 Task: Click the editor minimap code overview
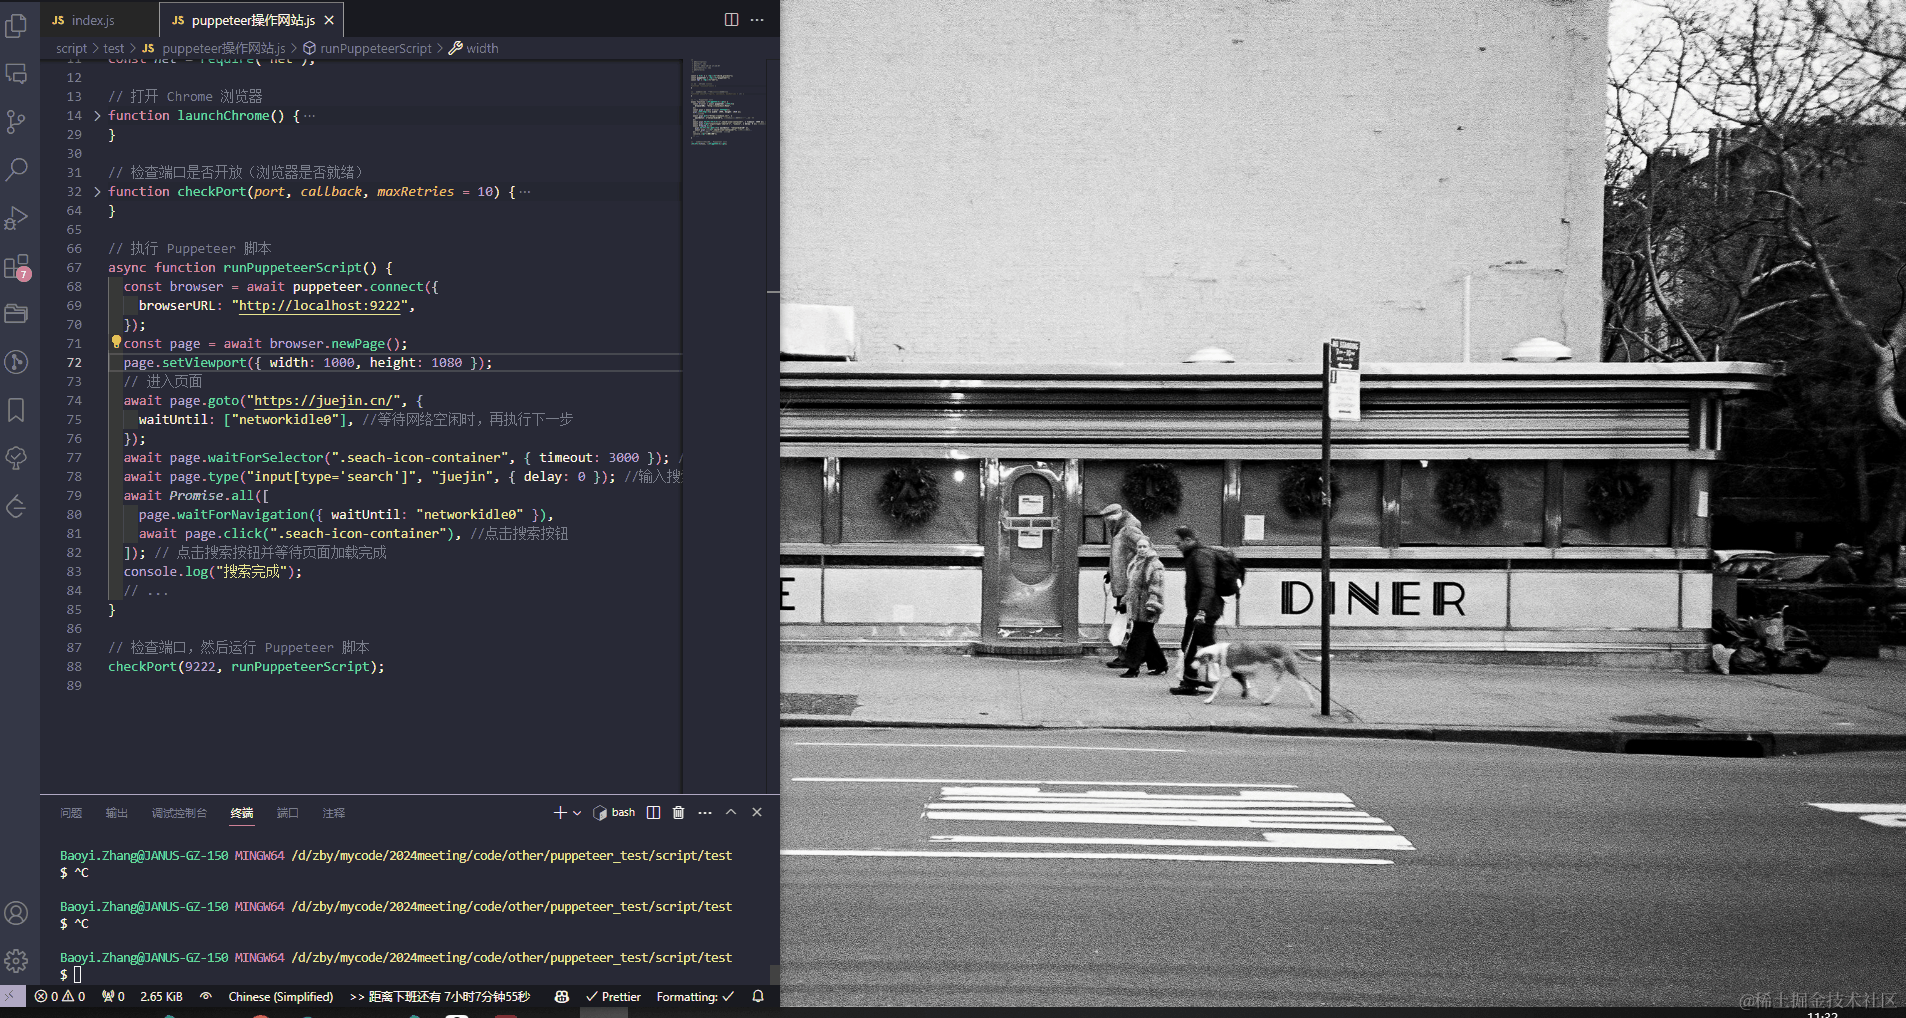point(728,103)
